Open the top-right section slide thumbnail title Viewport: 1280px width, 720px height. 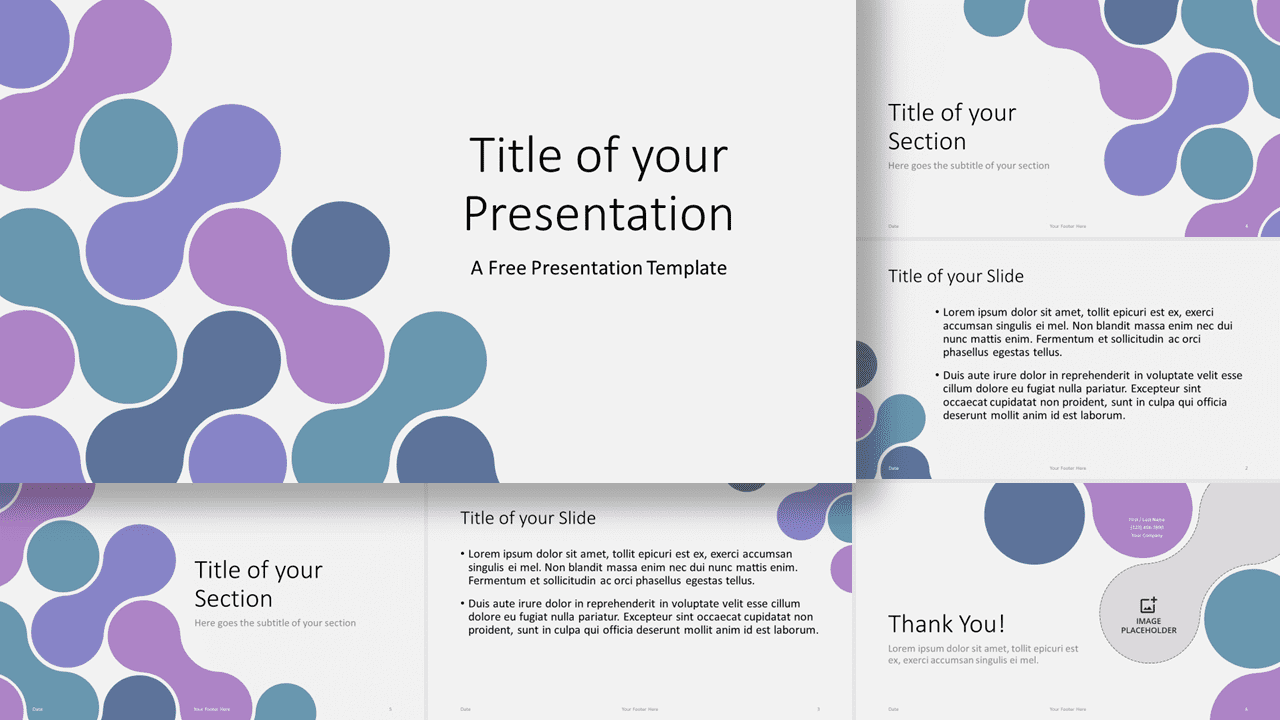tap(952, 127)
